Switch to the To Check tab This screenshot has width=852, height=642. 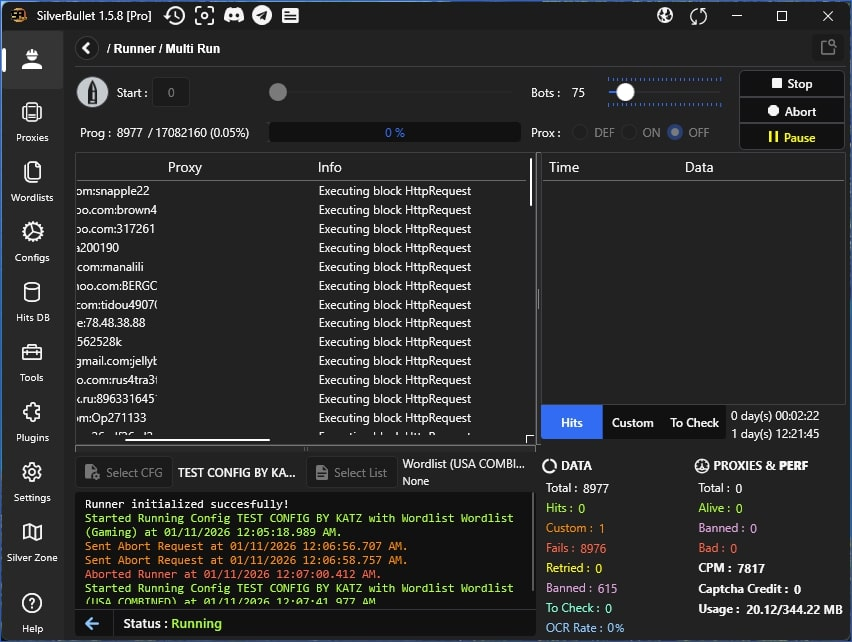(694, 422)
